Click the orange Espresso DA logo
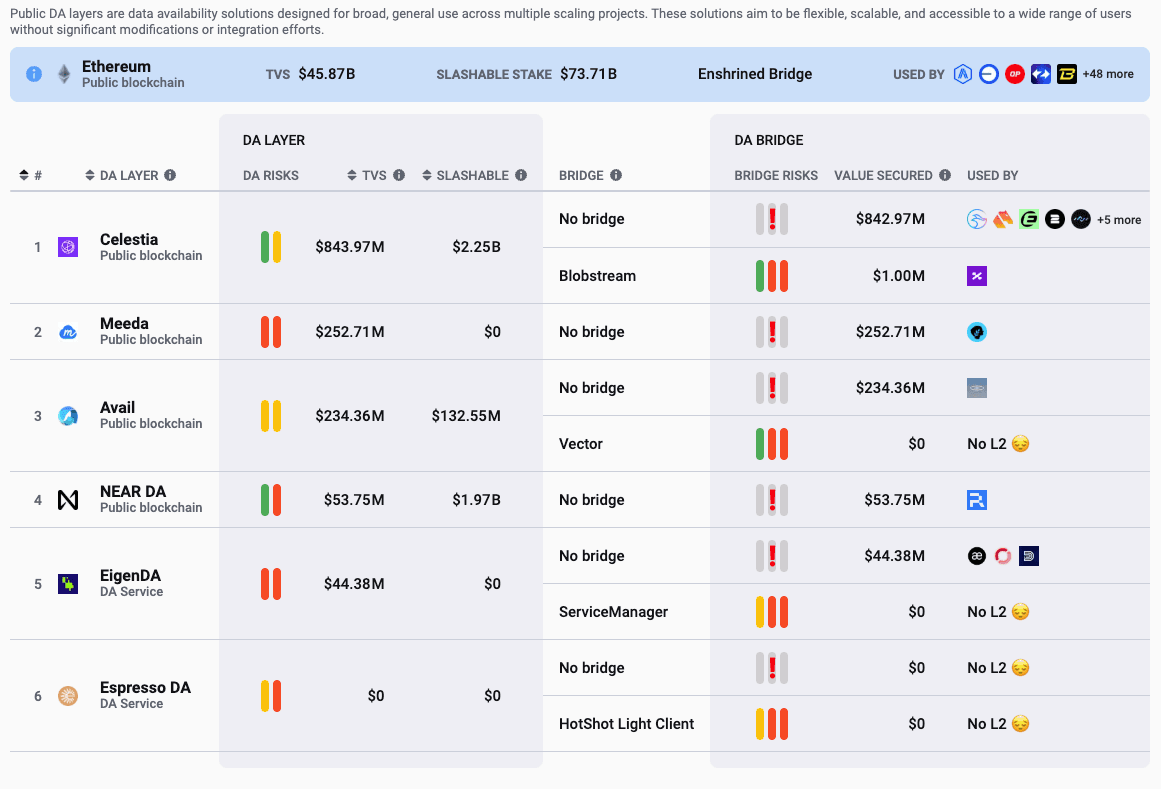Screen dimensions: 1161x789 tap(68, 696)
